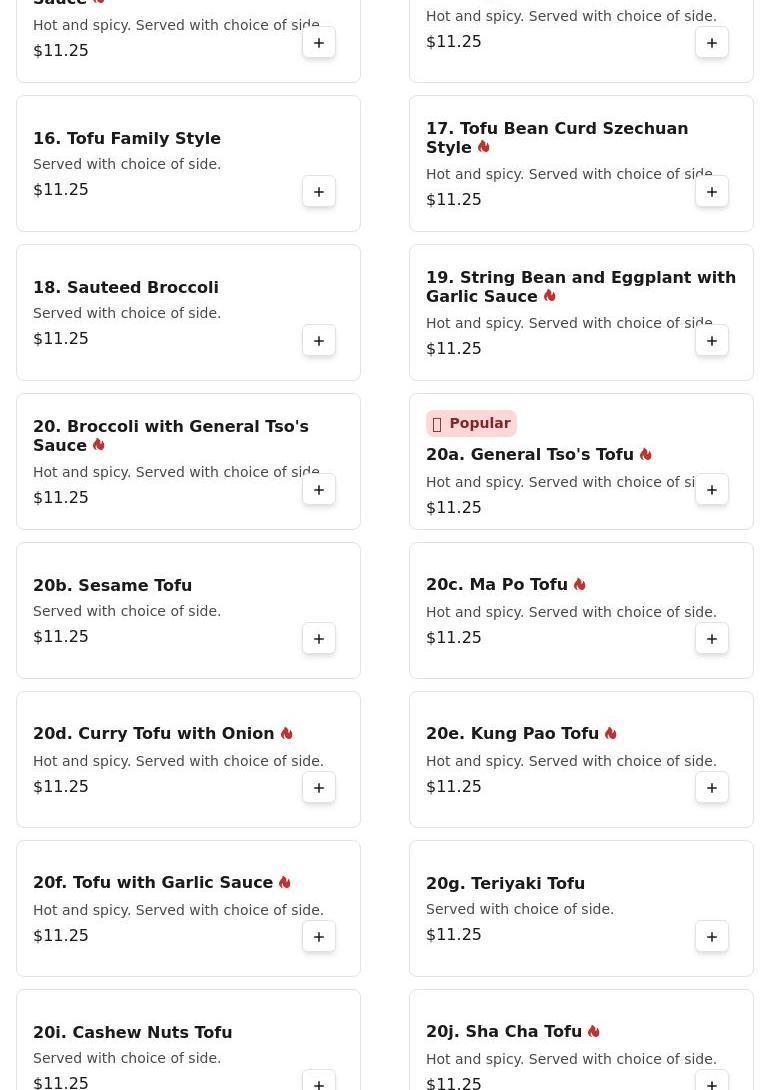The image size is (770, 1090).
Task: Open 20c. Ma Po Tofu item details
Action: pos(497,584)
